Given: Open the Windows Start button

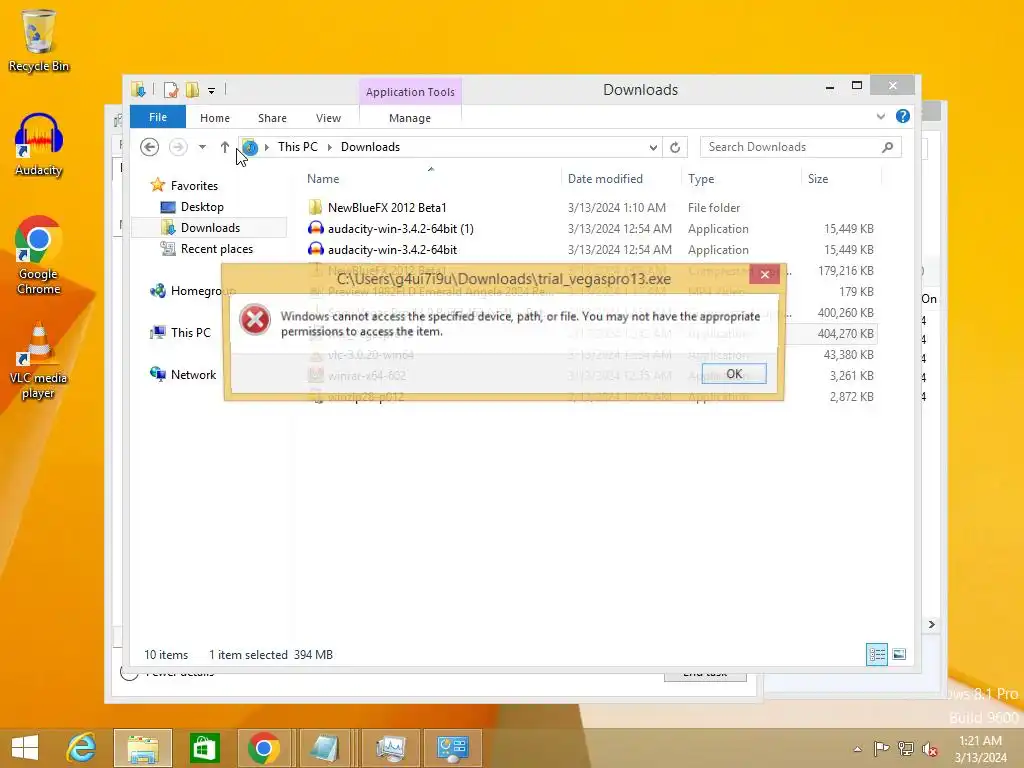Looking at the screenshot, I should click(x=25, y=748).
